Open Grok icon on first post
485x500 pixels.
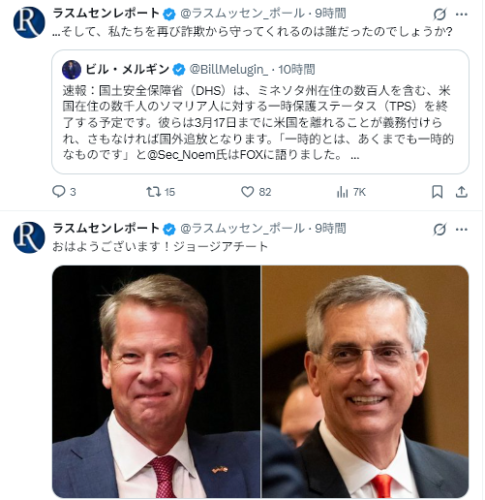(440, 14)
